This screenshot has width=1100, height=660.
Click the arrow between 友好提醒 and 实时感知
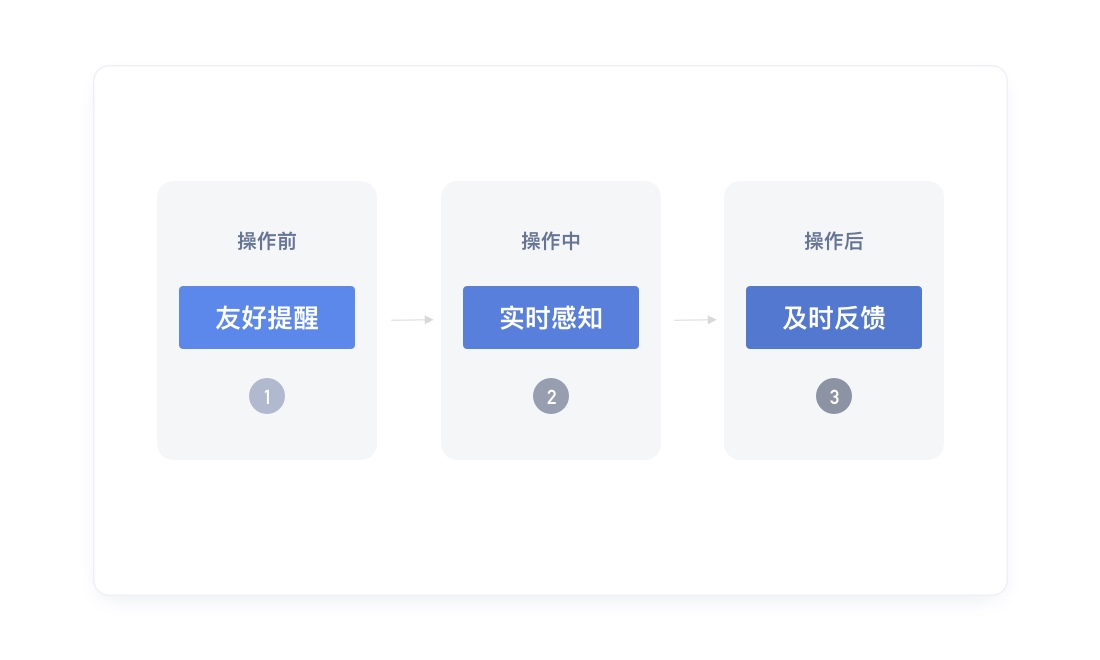412,320
